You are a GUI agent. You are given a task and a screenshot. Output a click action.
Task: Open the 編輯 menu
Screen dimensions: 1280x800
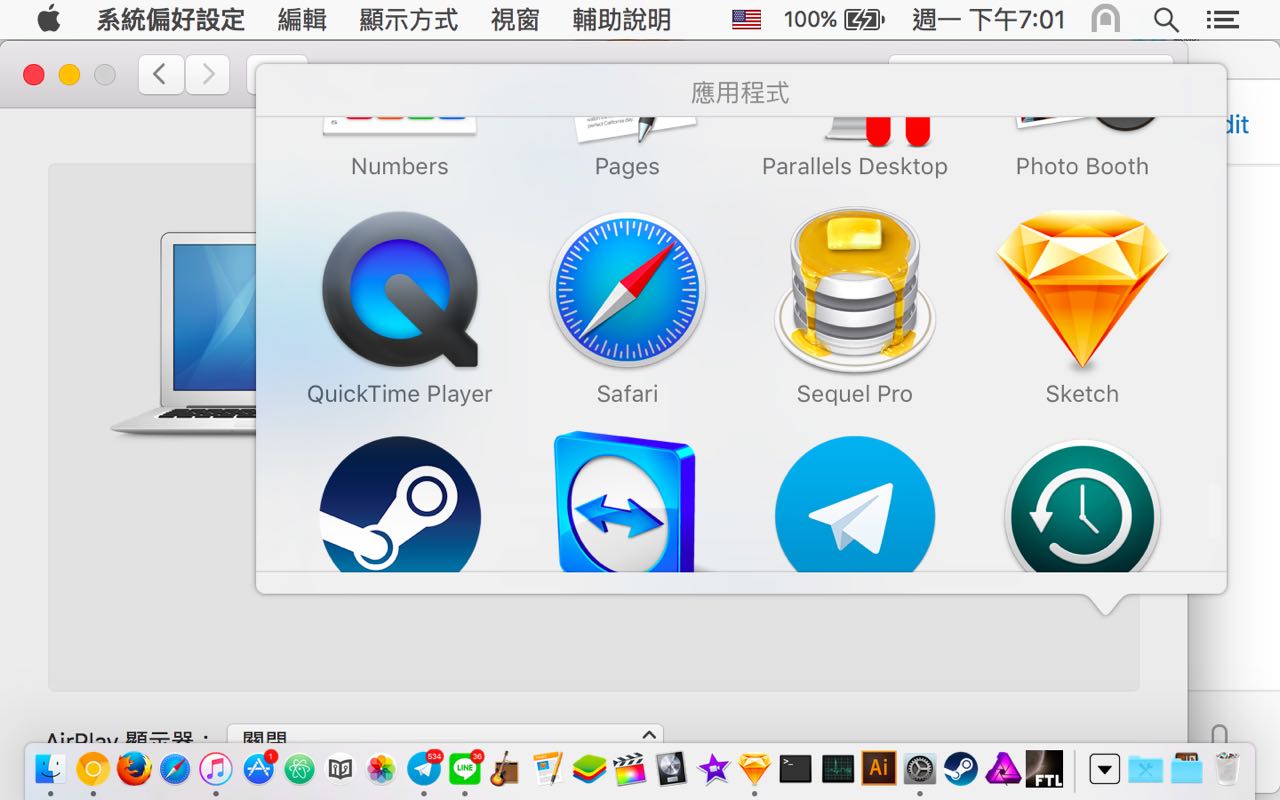pyautogui.click(x=302, y=19)
